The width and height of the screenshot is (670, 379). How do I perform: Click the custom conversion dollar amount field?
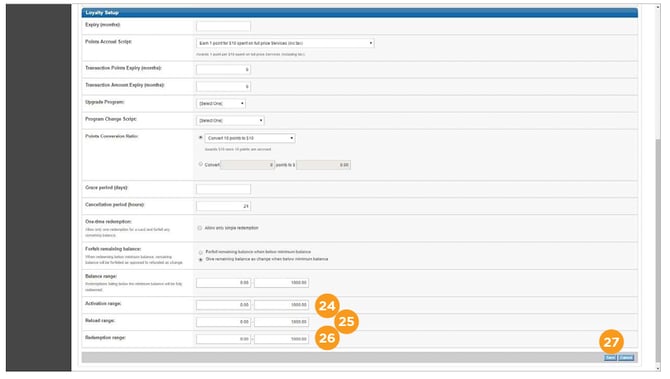pos(323,165)
